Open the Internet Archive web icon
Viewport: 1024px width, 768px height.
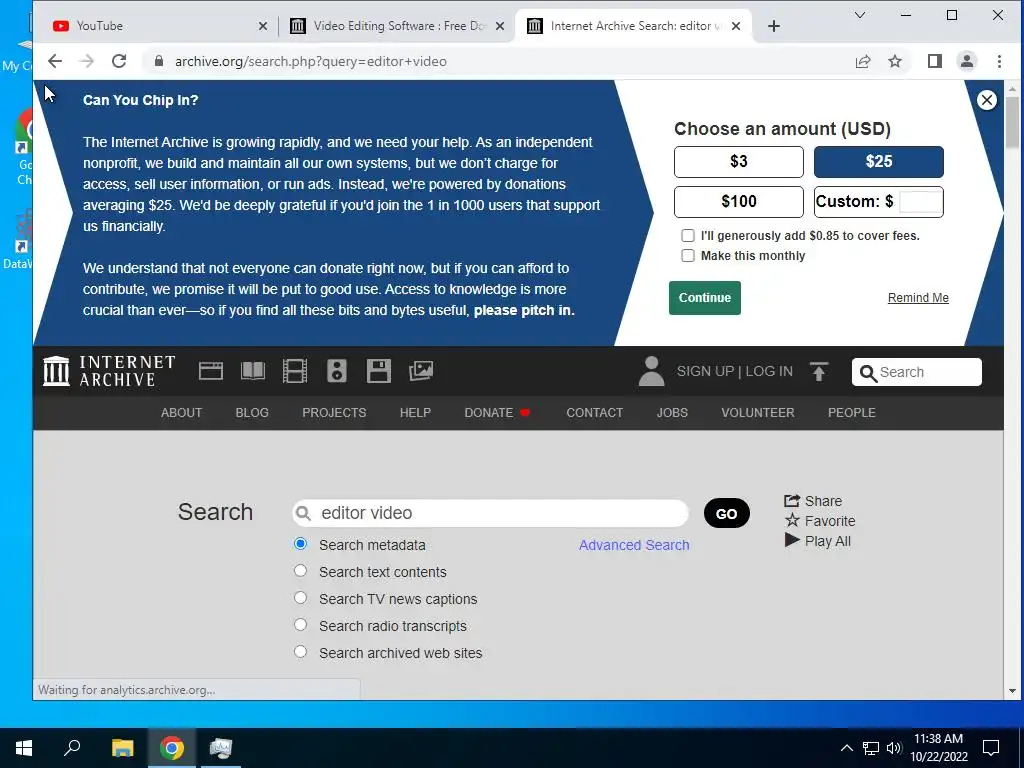[x=211, y=371]
